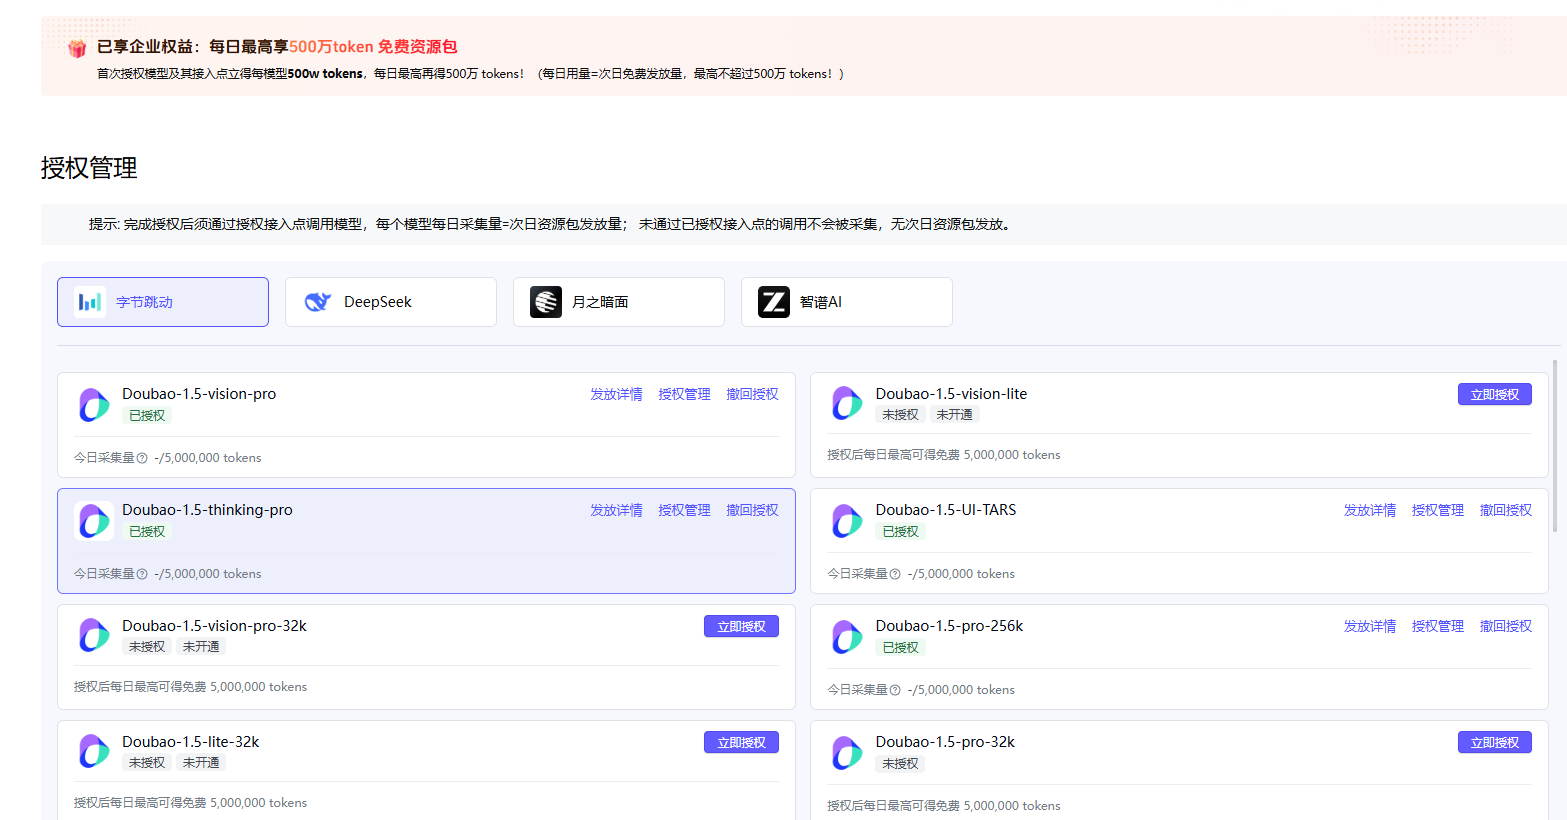Click help icon beside Doubao-1.5-UI-TARS 今日采集量
Screen dimensions: 1567x820
pos(895,574)
